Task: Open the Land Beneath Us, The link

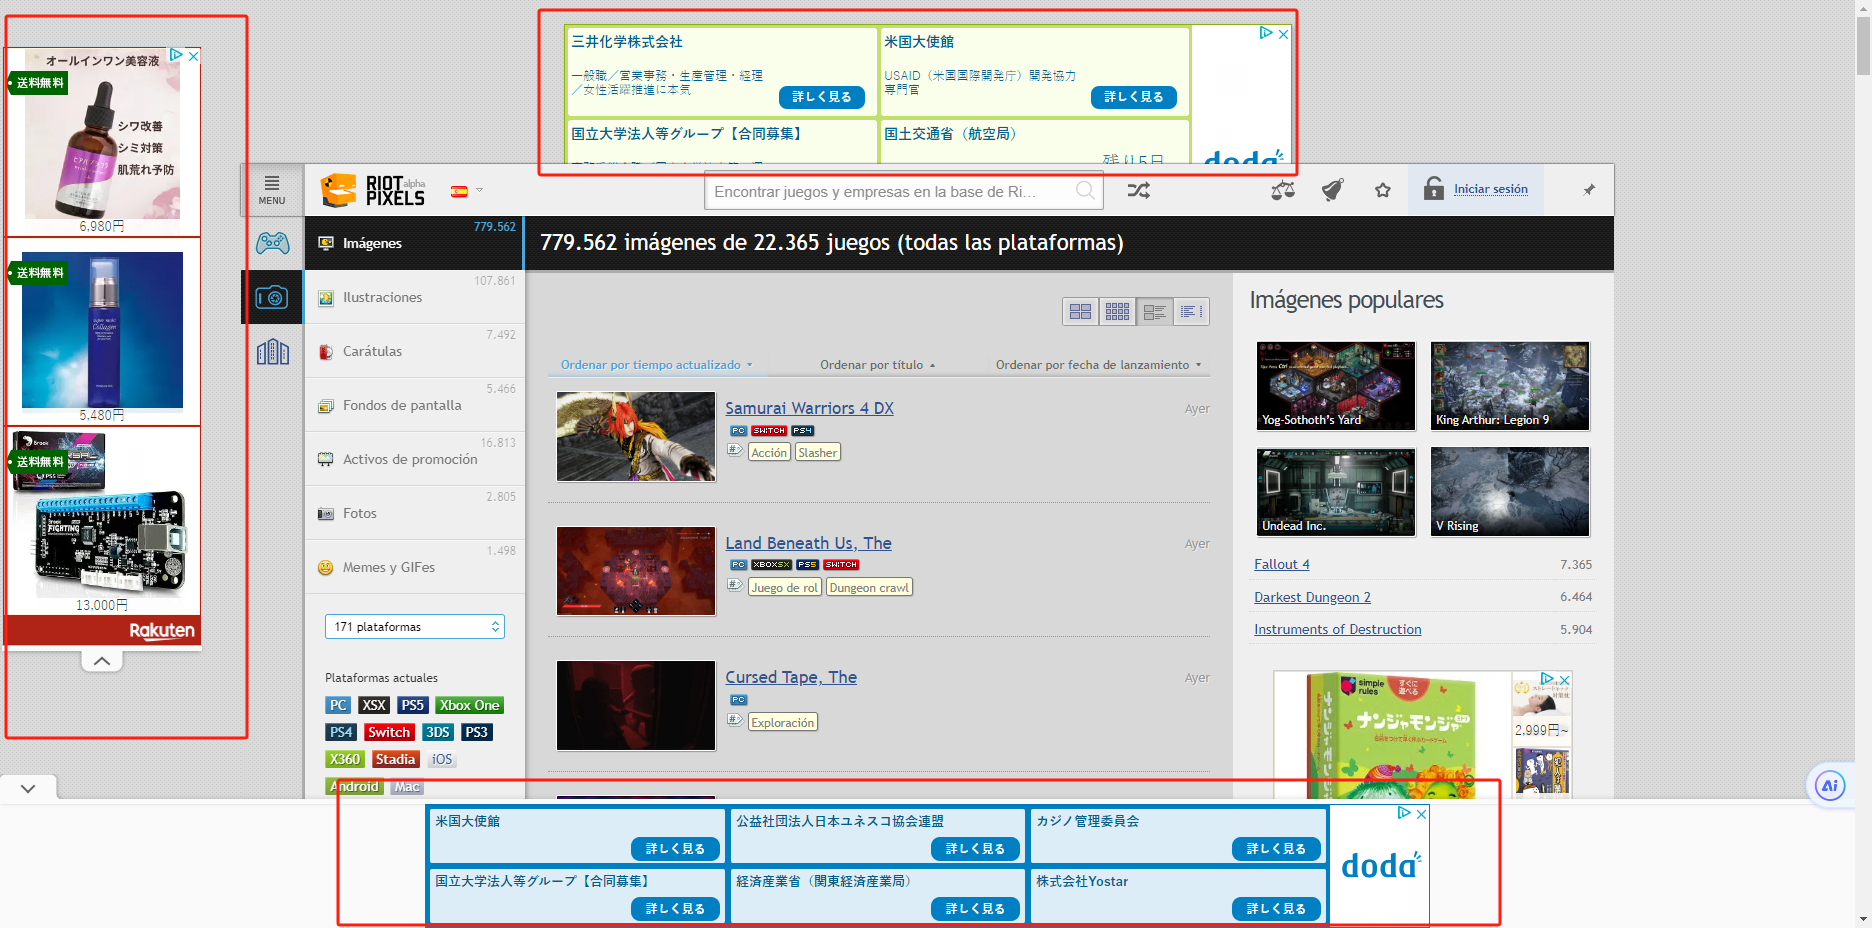Action: 808,543
